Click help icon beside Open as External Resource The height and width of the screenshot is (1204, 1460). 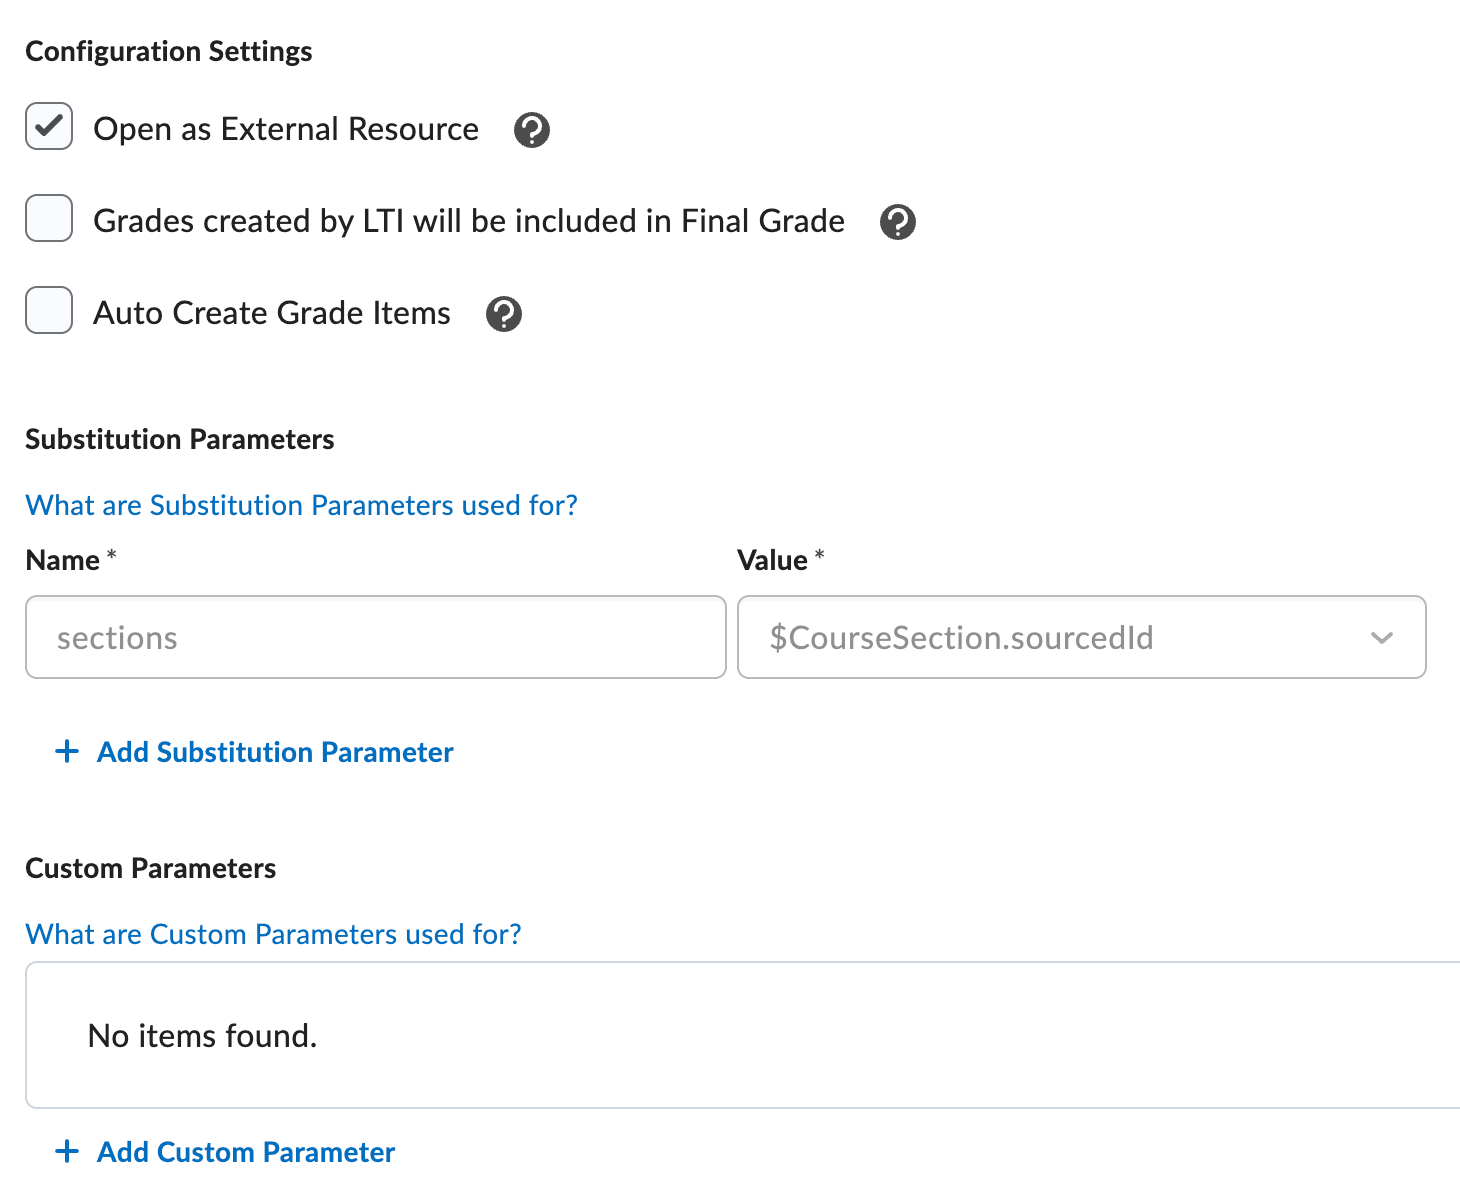click(x=531, y=130)
